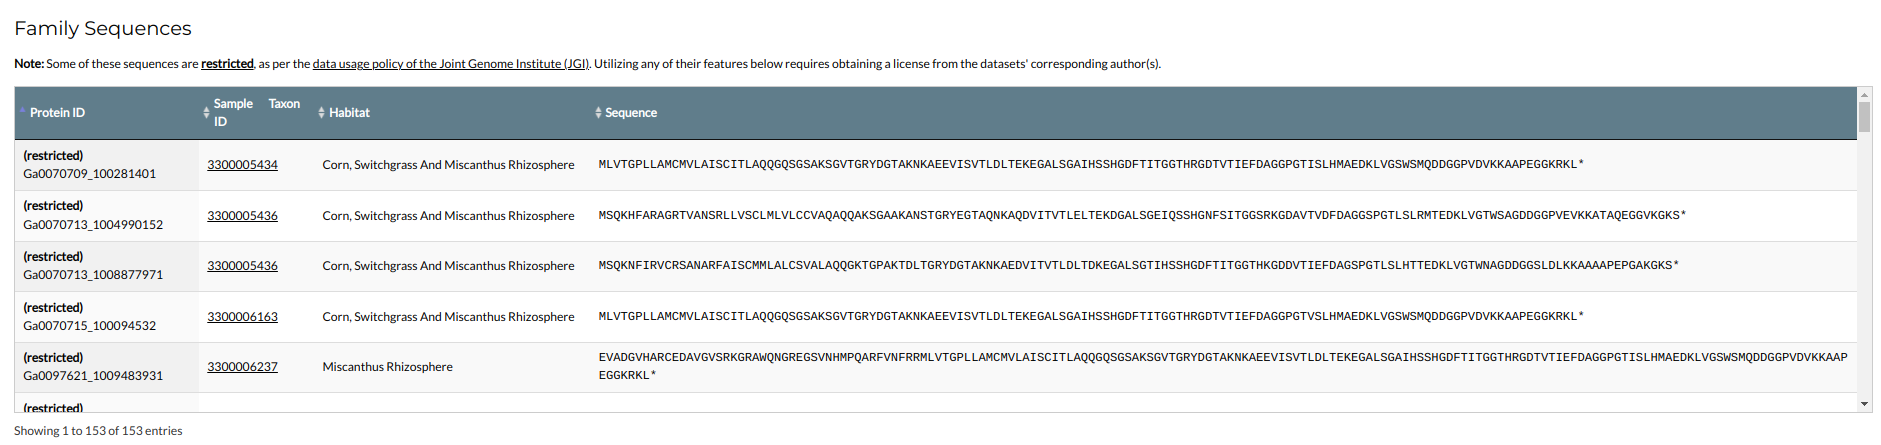1881x445 pixels.
Task: Click the sort arrows next to Habitat
Action: (x=321, y=113)
